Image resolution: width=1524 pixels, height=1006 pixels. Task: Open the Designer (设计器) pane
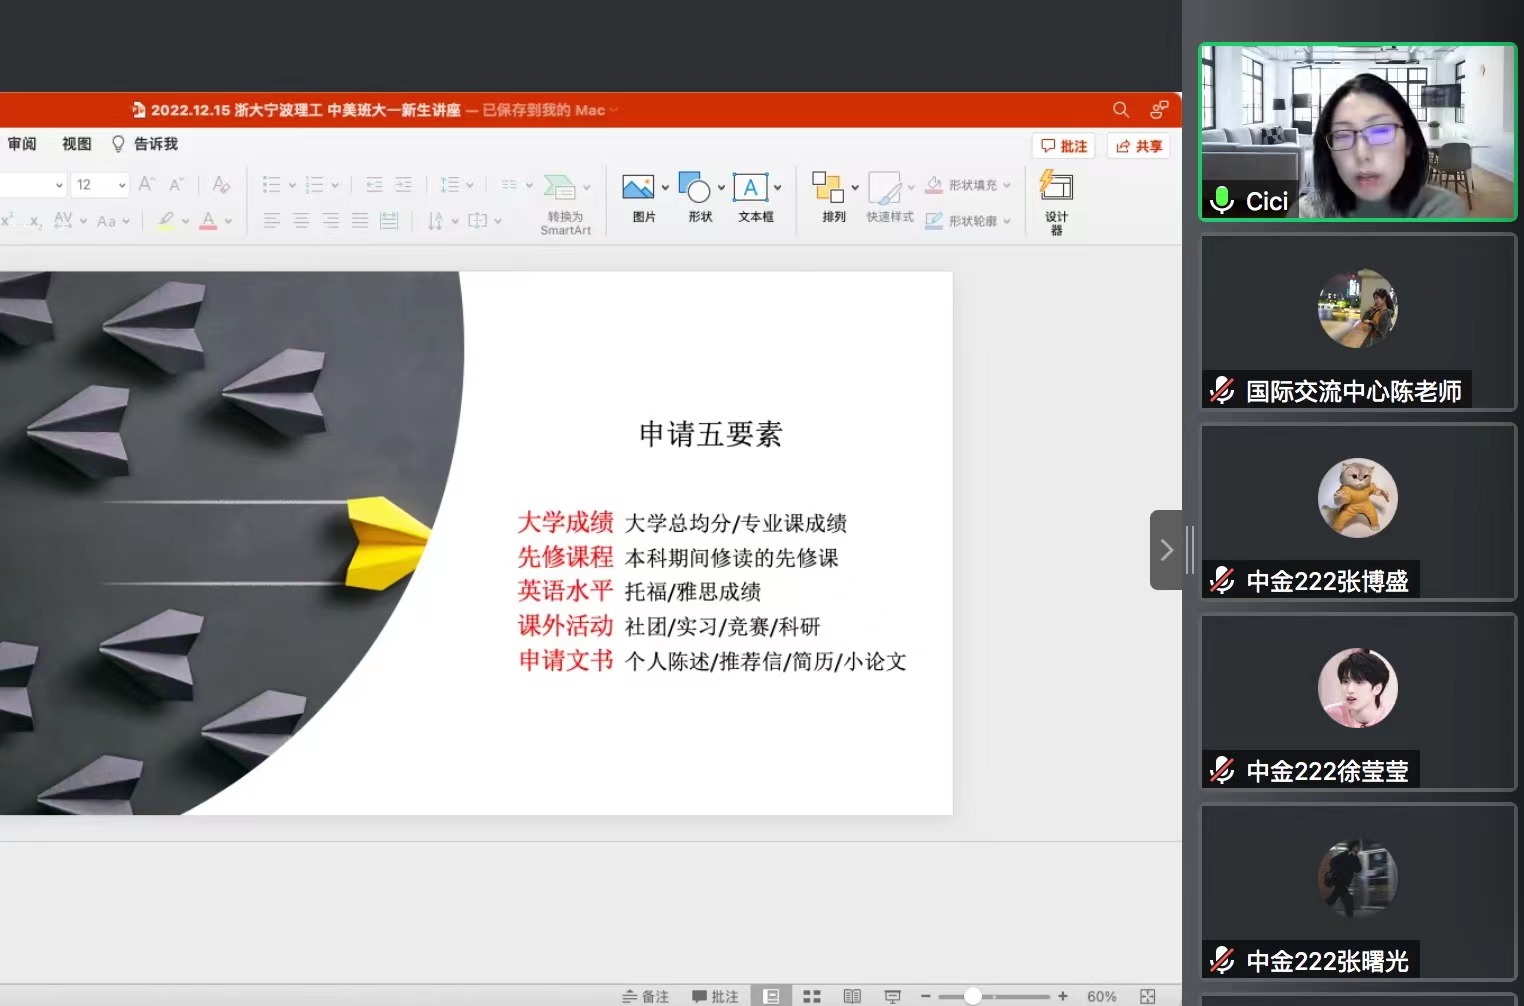pos(1056,188)
